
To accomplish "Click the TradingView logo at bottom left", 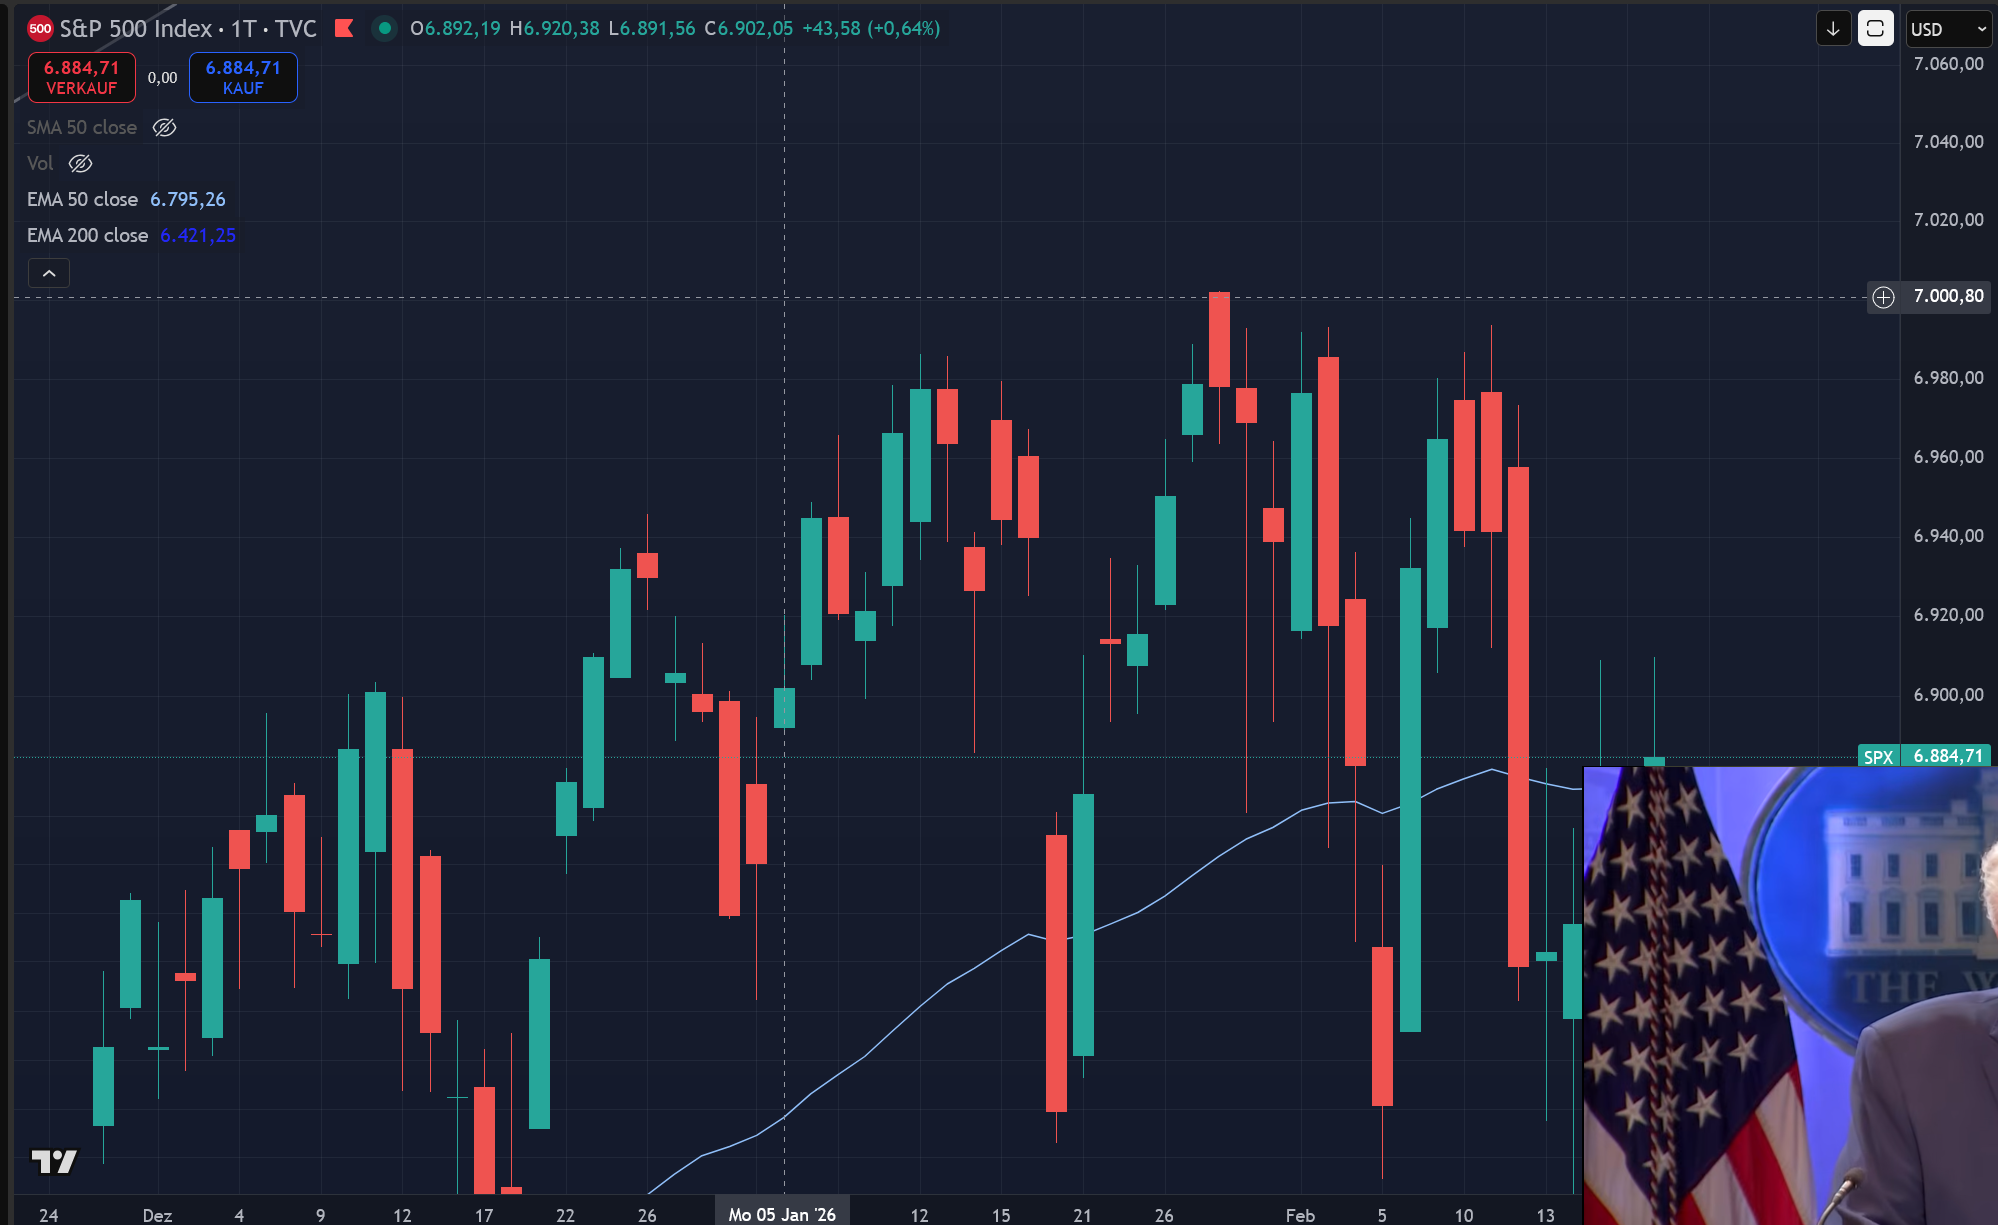I will pyautogui.click(x=54, y=1161).
